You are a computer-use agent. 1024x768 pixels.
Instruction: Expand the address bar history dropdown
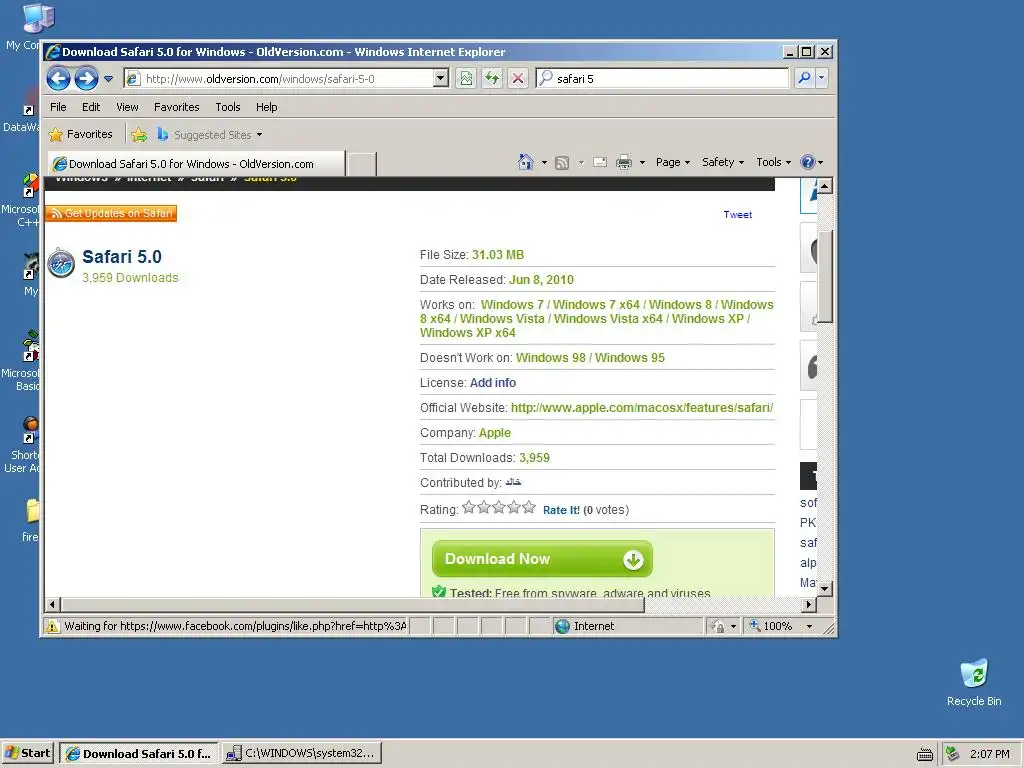441,79
